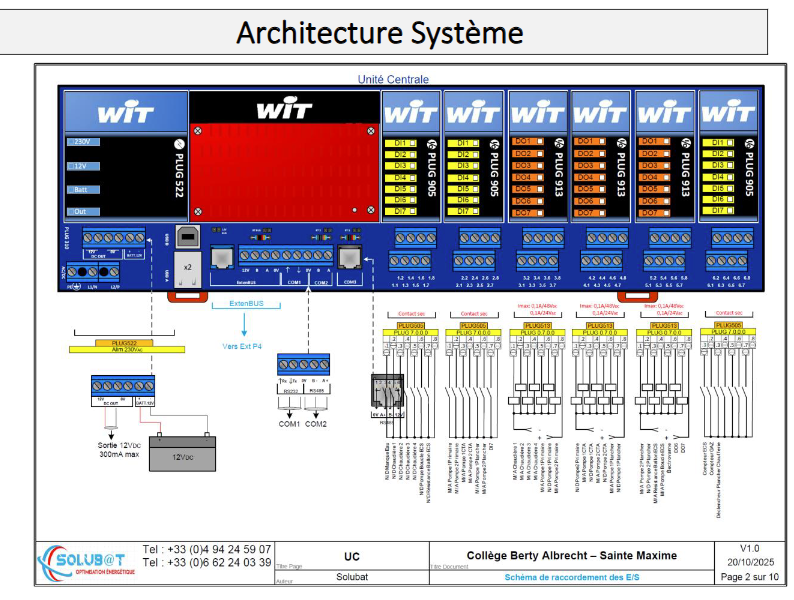Click terminal numbers 3.1 3.3 3.5 3.7
Image resolution: width=794 pixels, height=600 pixels.
pyautogui.click(x=537, y=286)
